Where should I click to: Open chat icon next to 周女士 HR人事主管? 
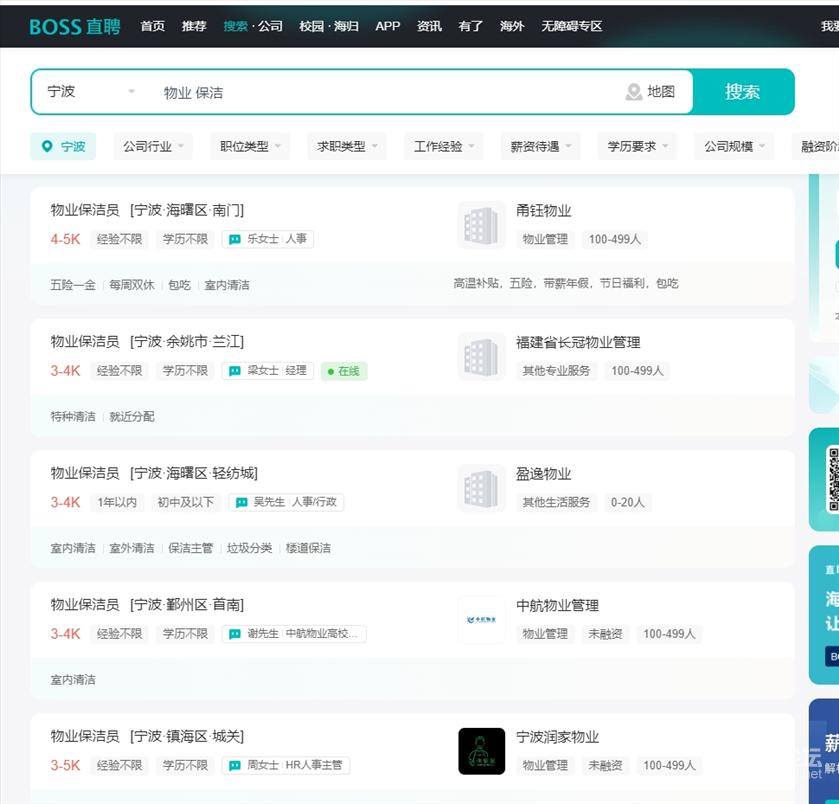234,765
